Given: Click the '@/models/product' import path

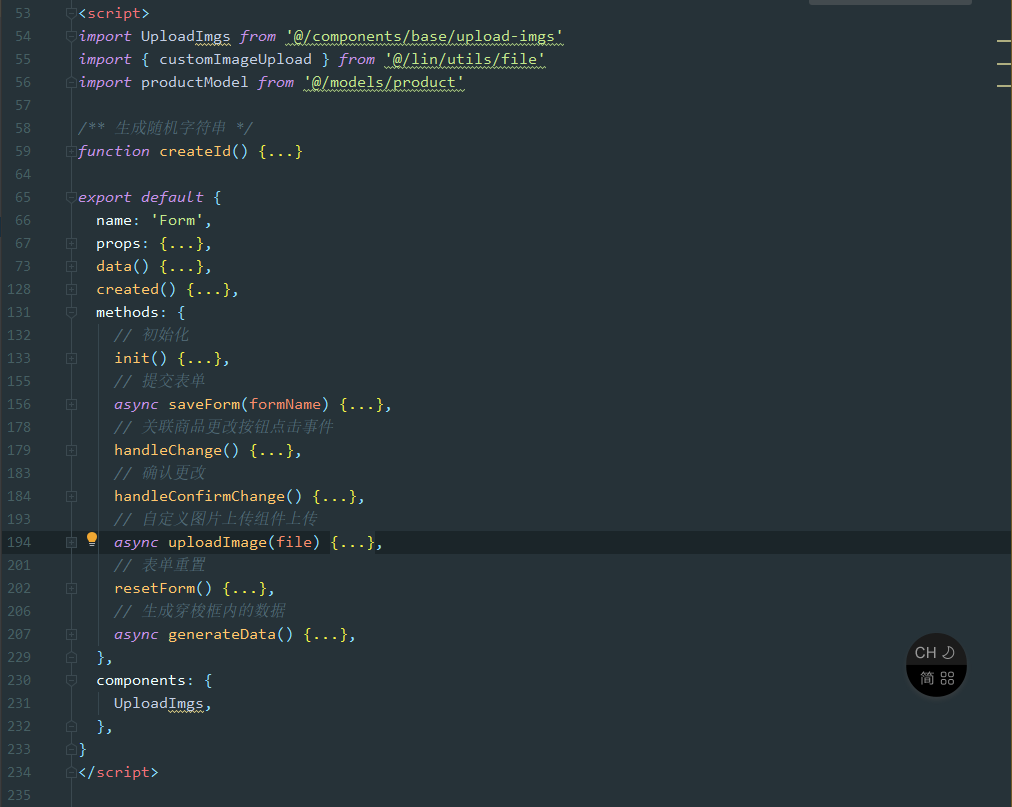Looking at the screenshot, I should pyautogui.click(x=383, y=83).
